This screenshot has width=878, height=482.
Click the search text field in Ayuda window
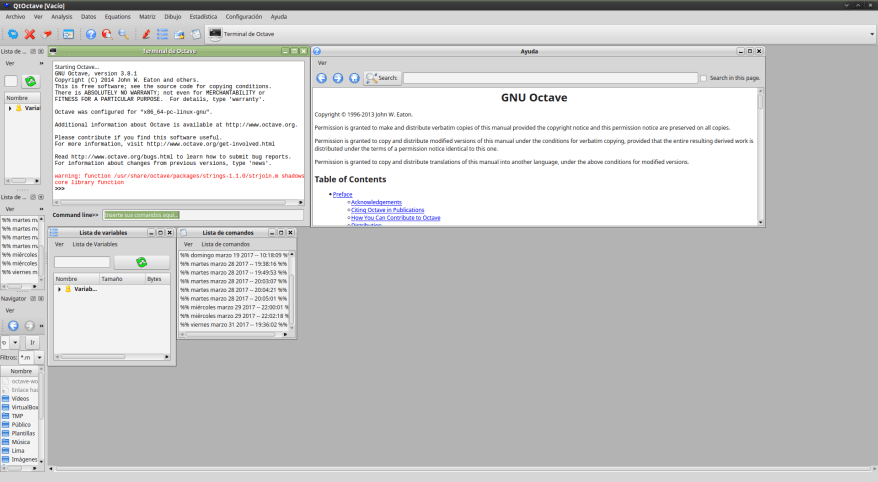(x=550, y=78)
